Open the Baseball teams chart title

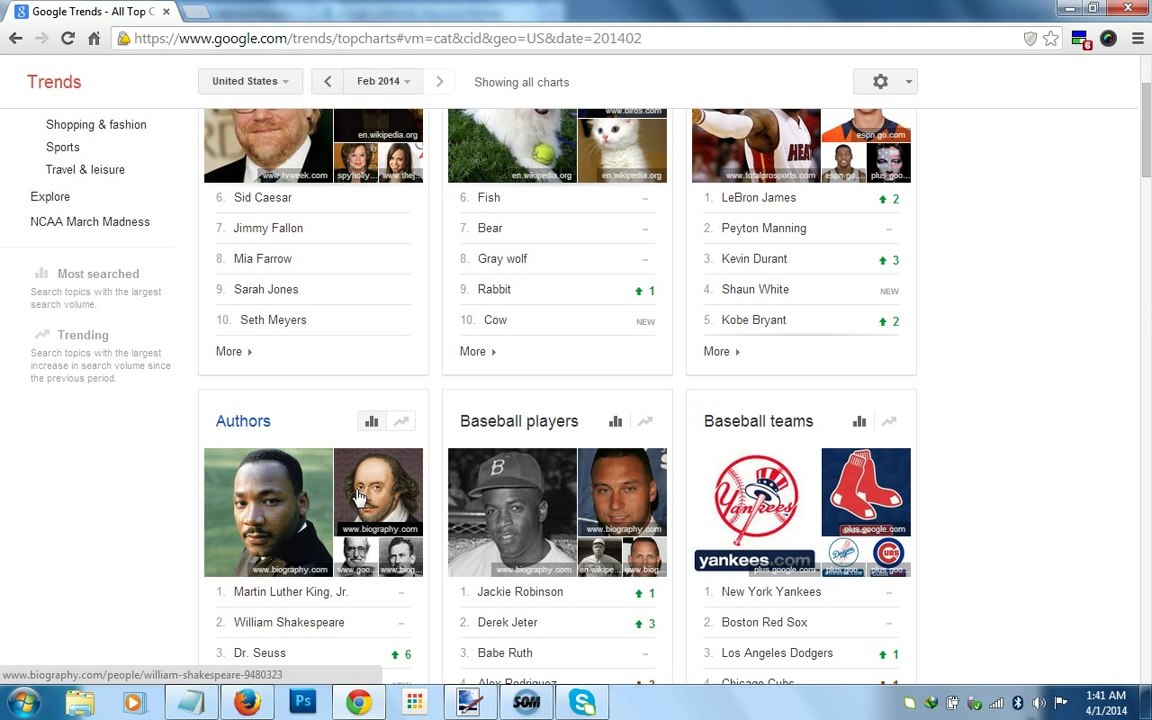tap(758, 421)
